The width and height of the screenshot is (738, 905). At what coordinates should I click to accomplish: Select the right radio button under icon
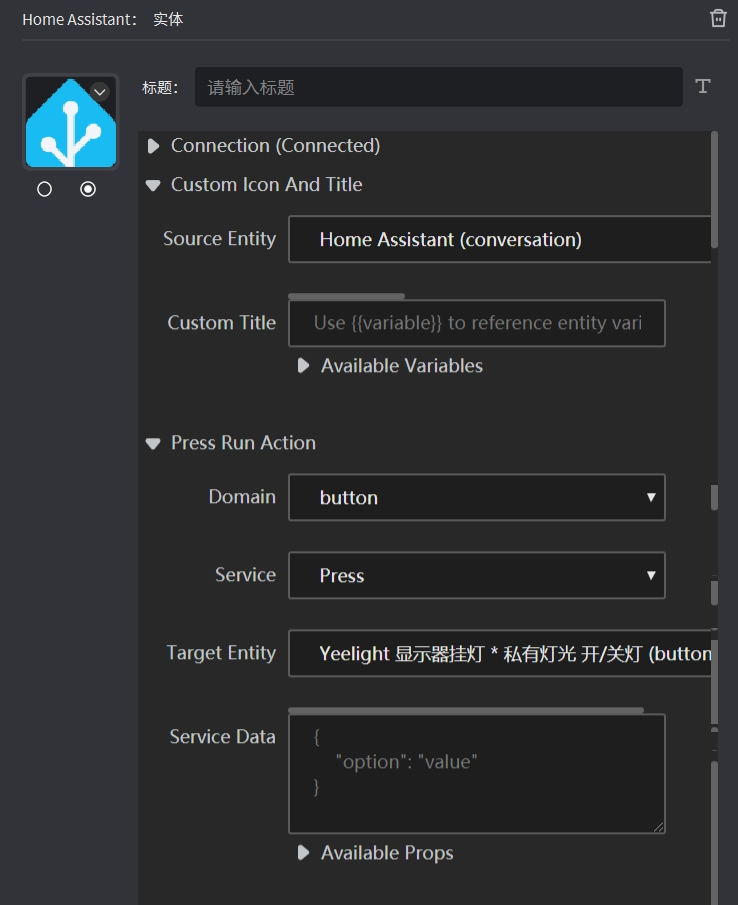click(x=88, y=189)
